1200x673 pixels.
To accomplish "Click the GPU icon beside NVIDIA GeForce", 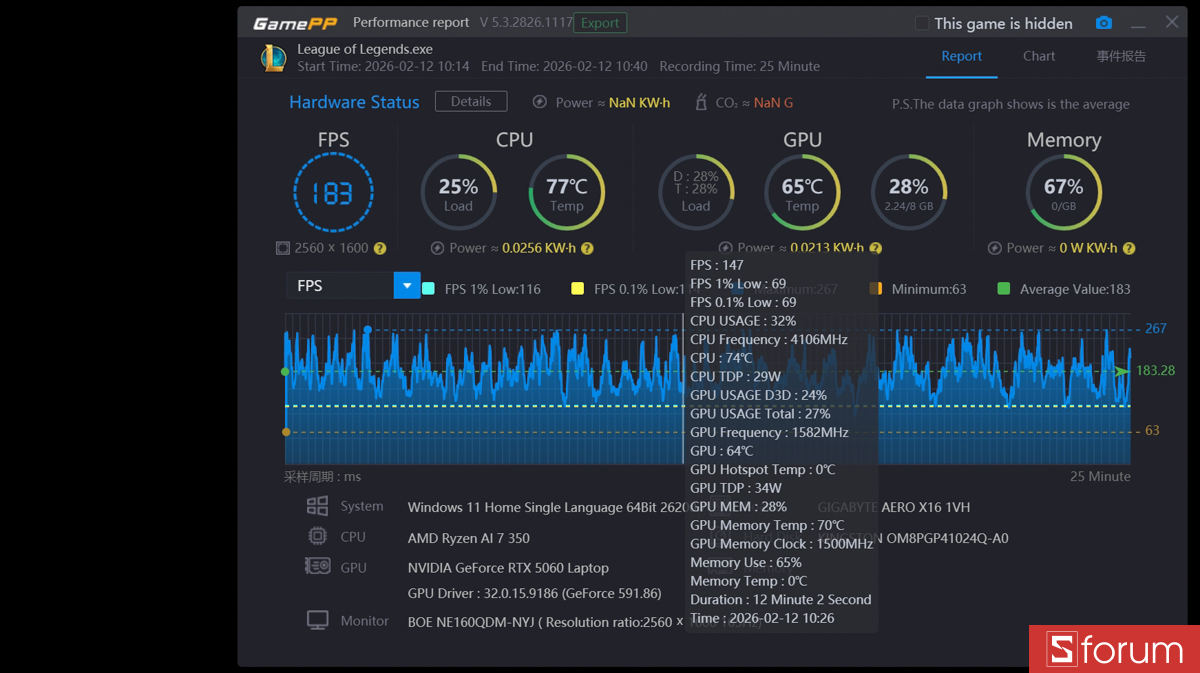I will tap(318, 567).
